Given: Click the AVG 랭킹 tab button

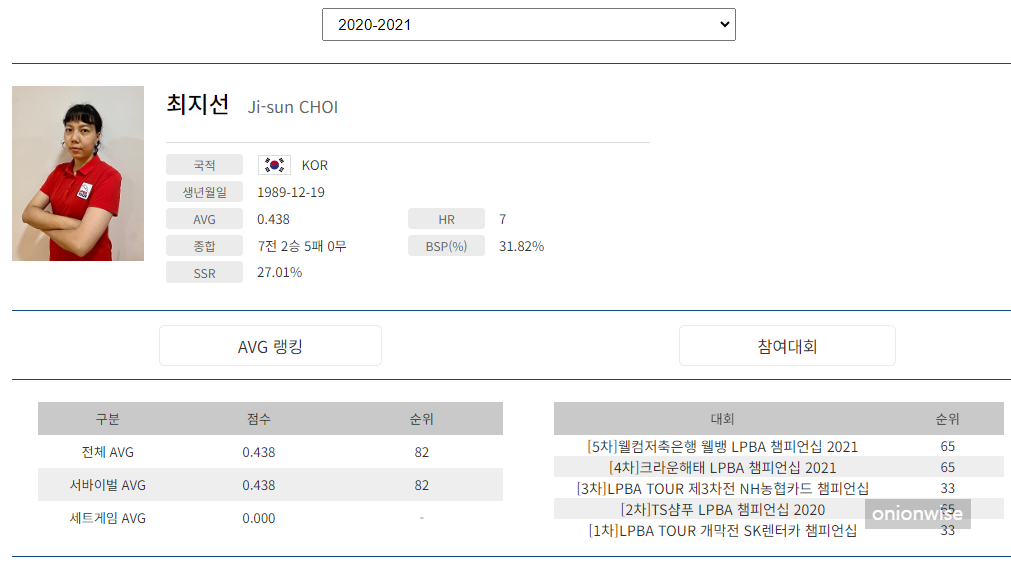Looking at the screenshot, I should click(x=270, y=346).
